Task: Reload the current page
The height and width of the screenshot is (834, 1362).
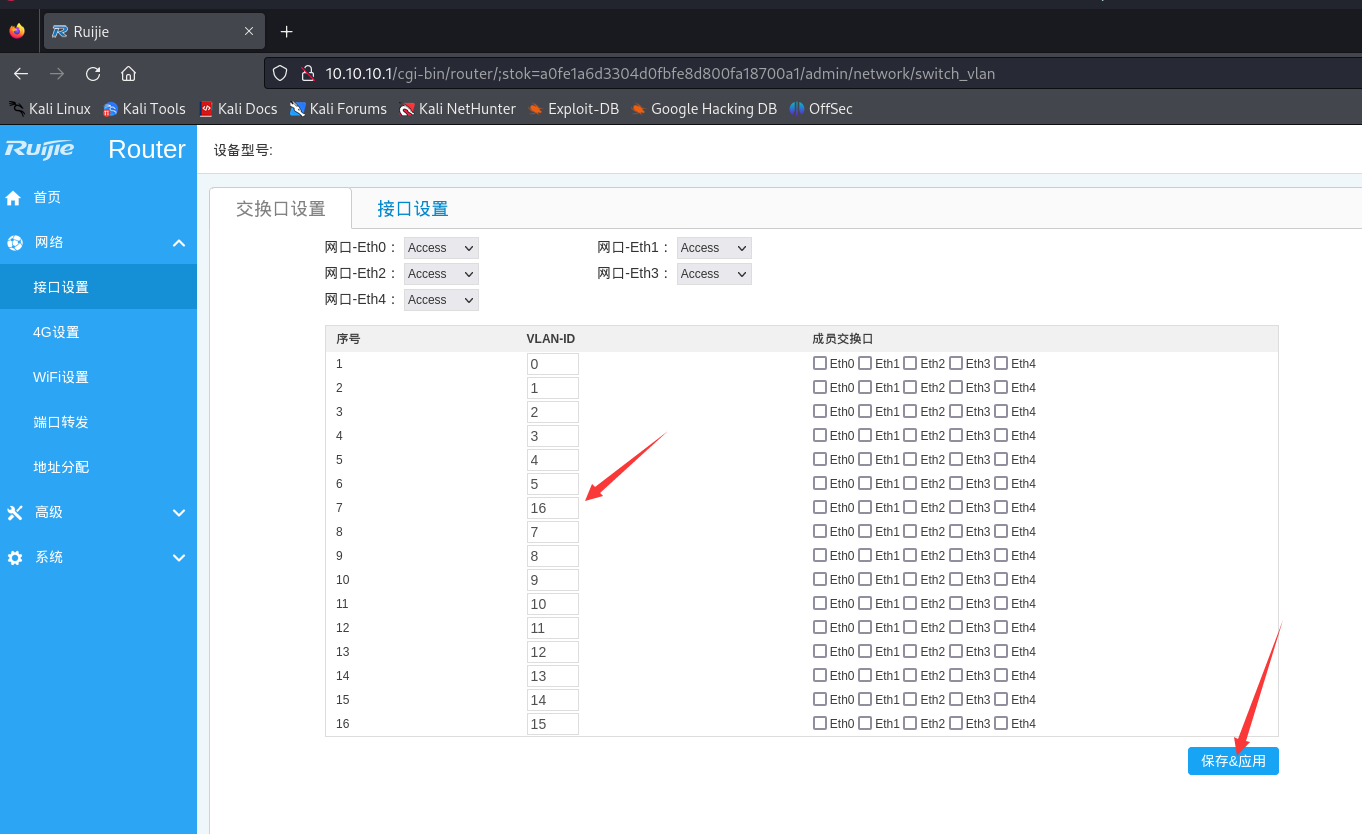Action: (93, 73)
